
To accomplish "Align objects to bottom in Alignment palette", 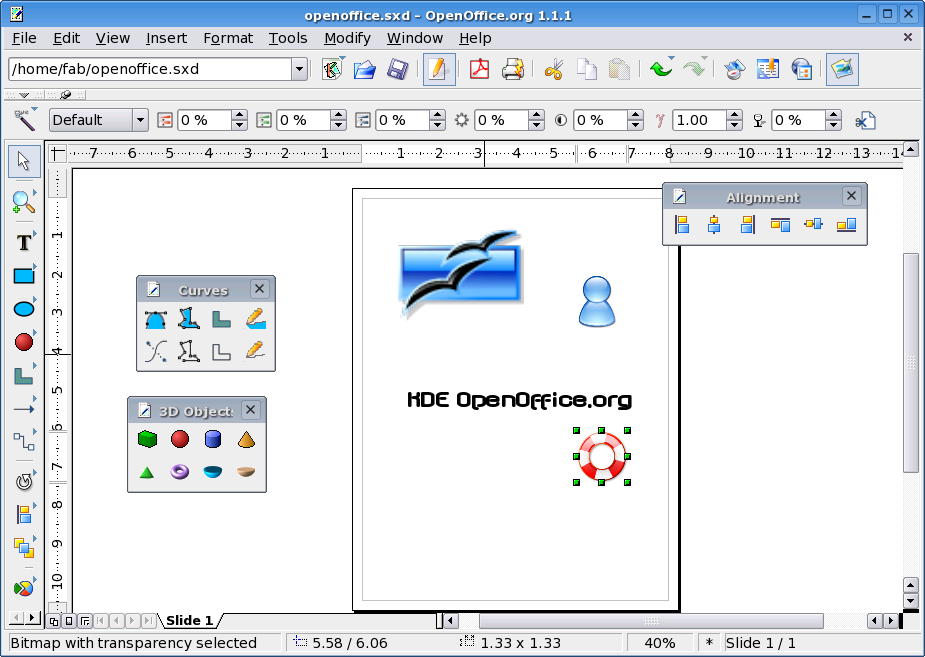I will [x=846, y=224].
